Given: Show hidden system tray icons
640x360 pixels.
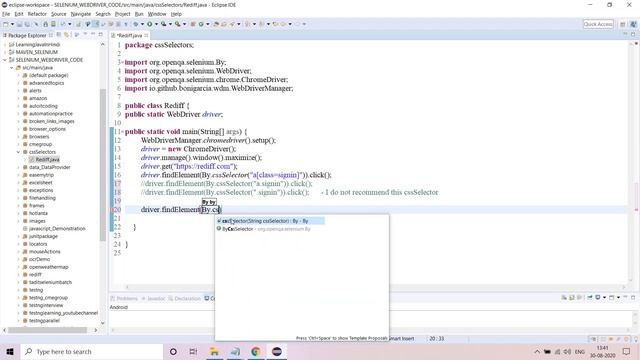Looking at the screenshot, I should coord(537,351).
